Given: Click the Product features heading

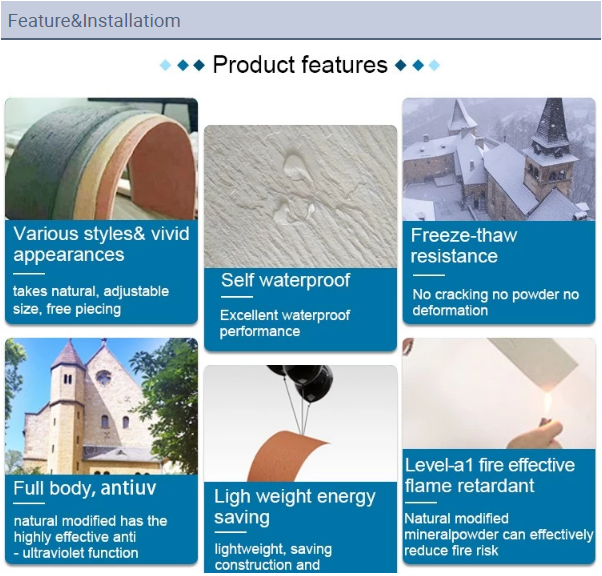Looking at the screenshot, I should pyautogui.click(x=300, y=65).
